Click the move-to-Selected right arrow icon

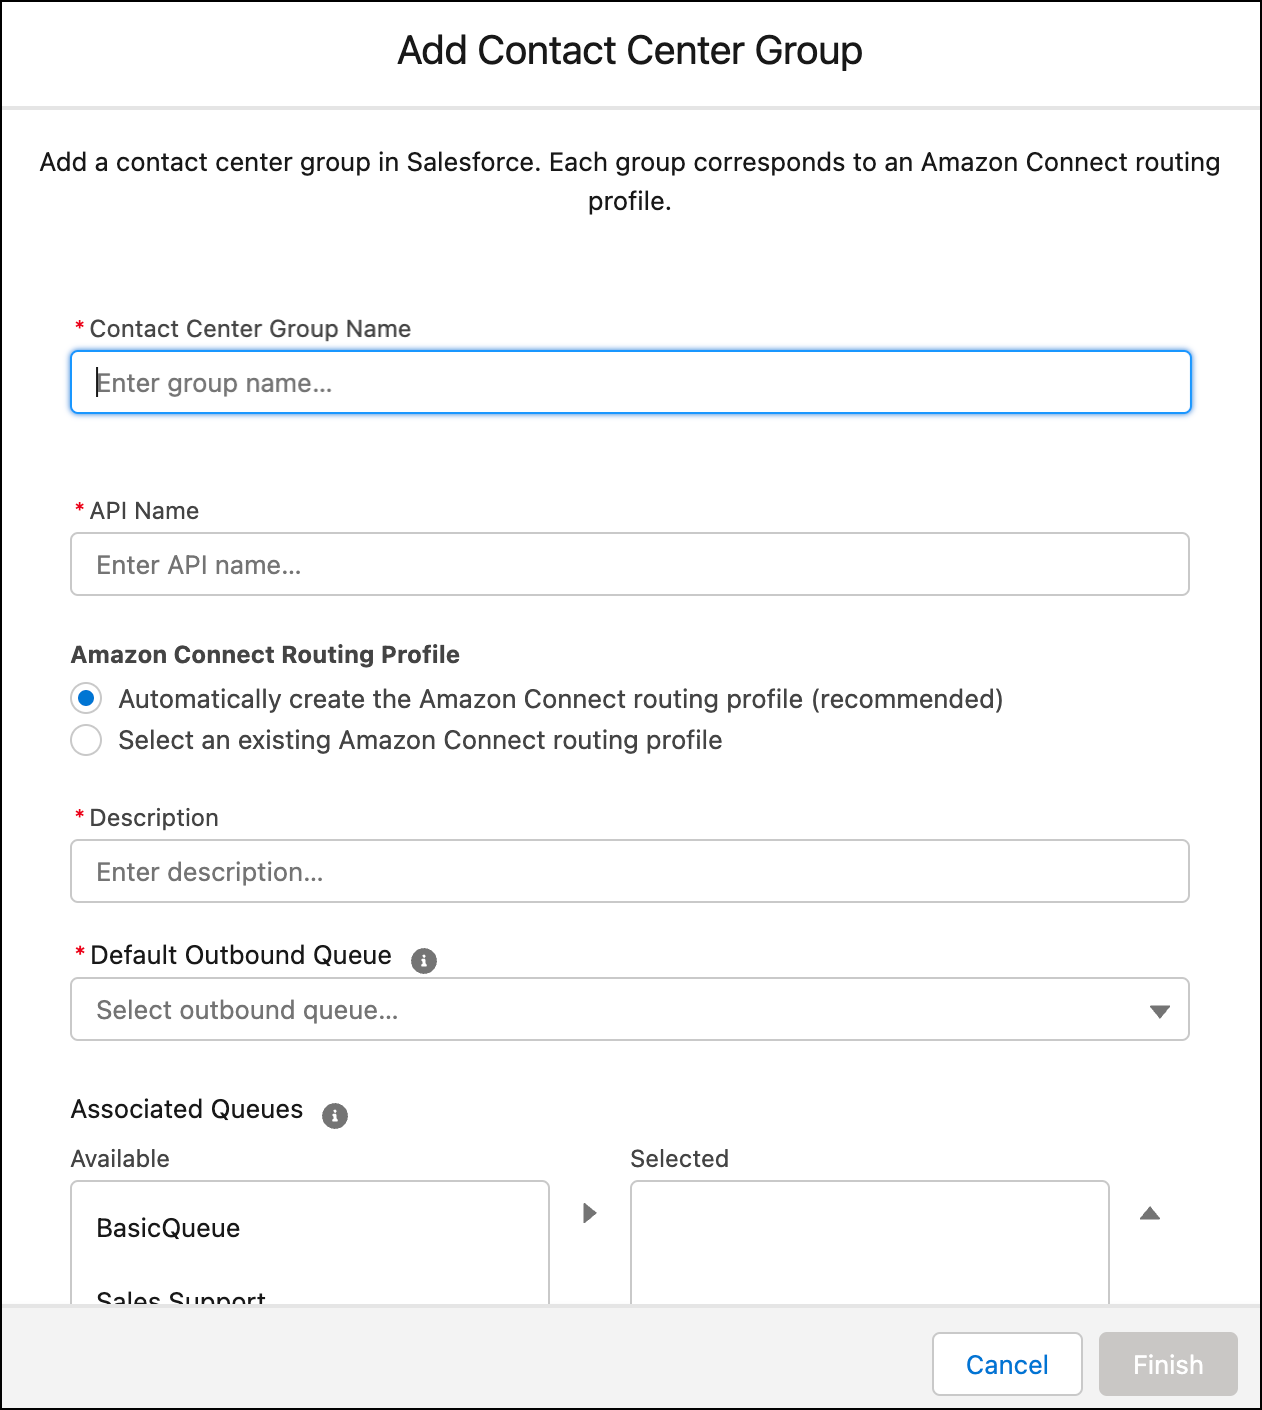tap(590, 1213)
